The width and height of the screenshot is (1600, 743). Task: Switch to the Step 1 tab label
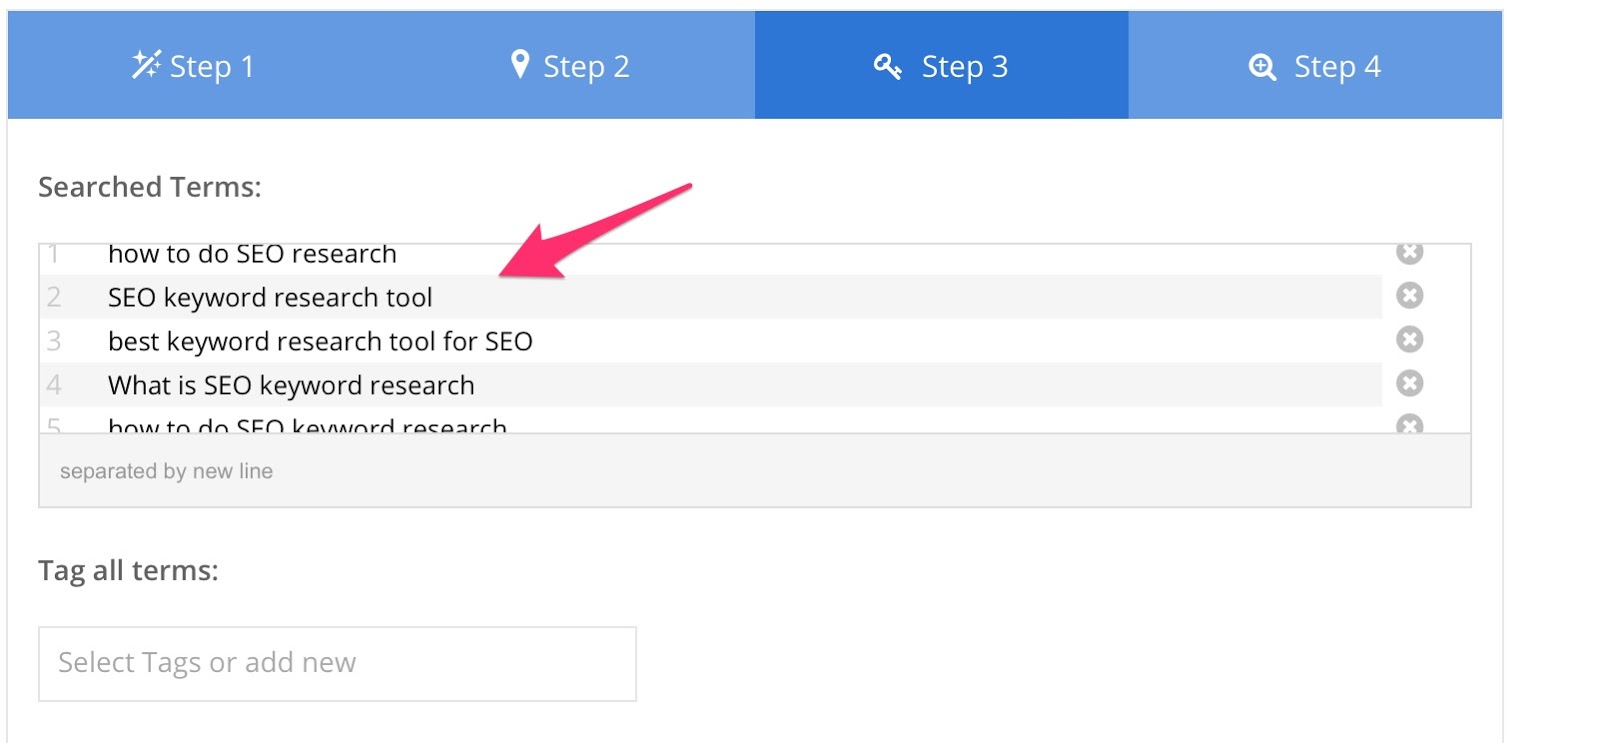tap(212, 67)
